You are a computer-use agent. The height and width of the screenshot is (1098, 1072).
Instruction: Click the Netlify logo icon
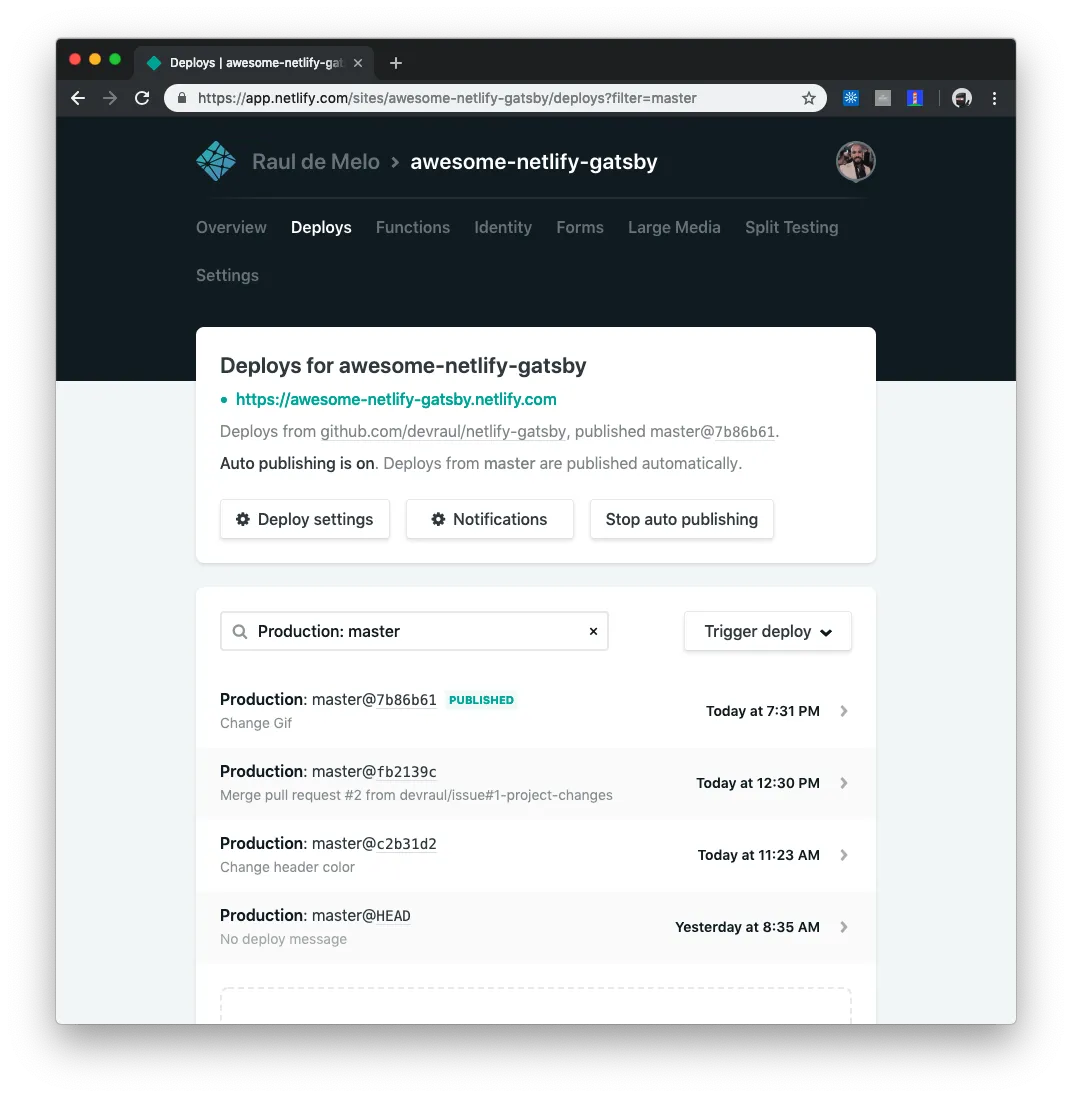(x=216, y=161)
